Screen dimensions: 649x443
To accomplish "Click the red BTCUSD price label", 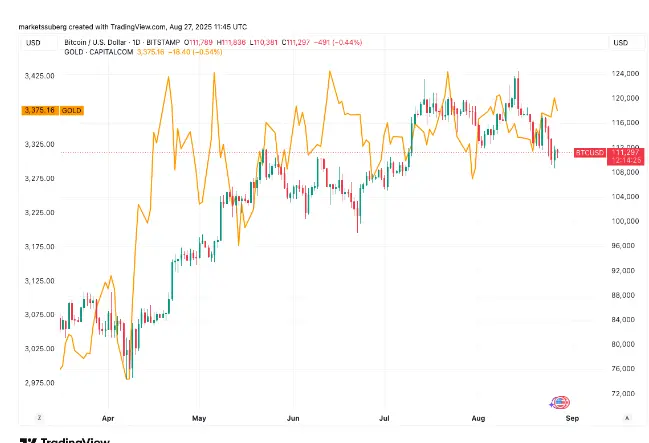I will click(590, 153).
